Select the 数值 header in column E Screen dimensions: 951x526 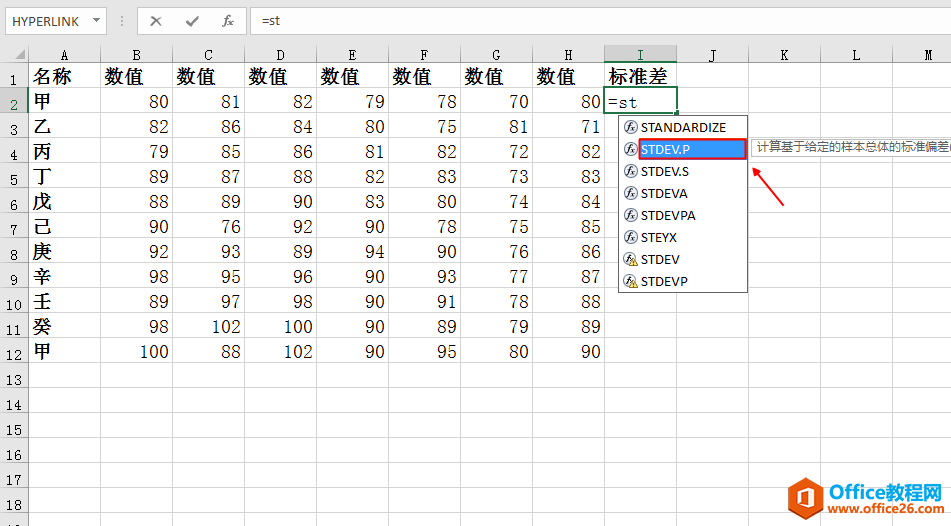pos(352,76)
